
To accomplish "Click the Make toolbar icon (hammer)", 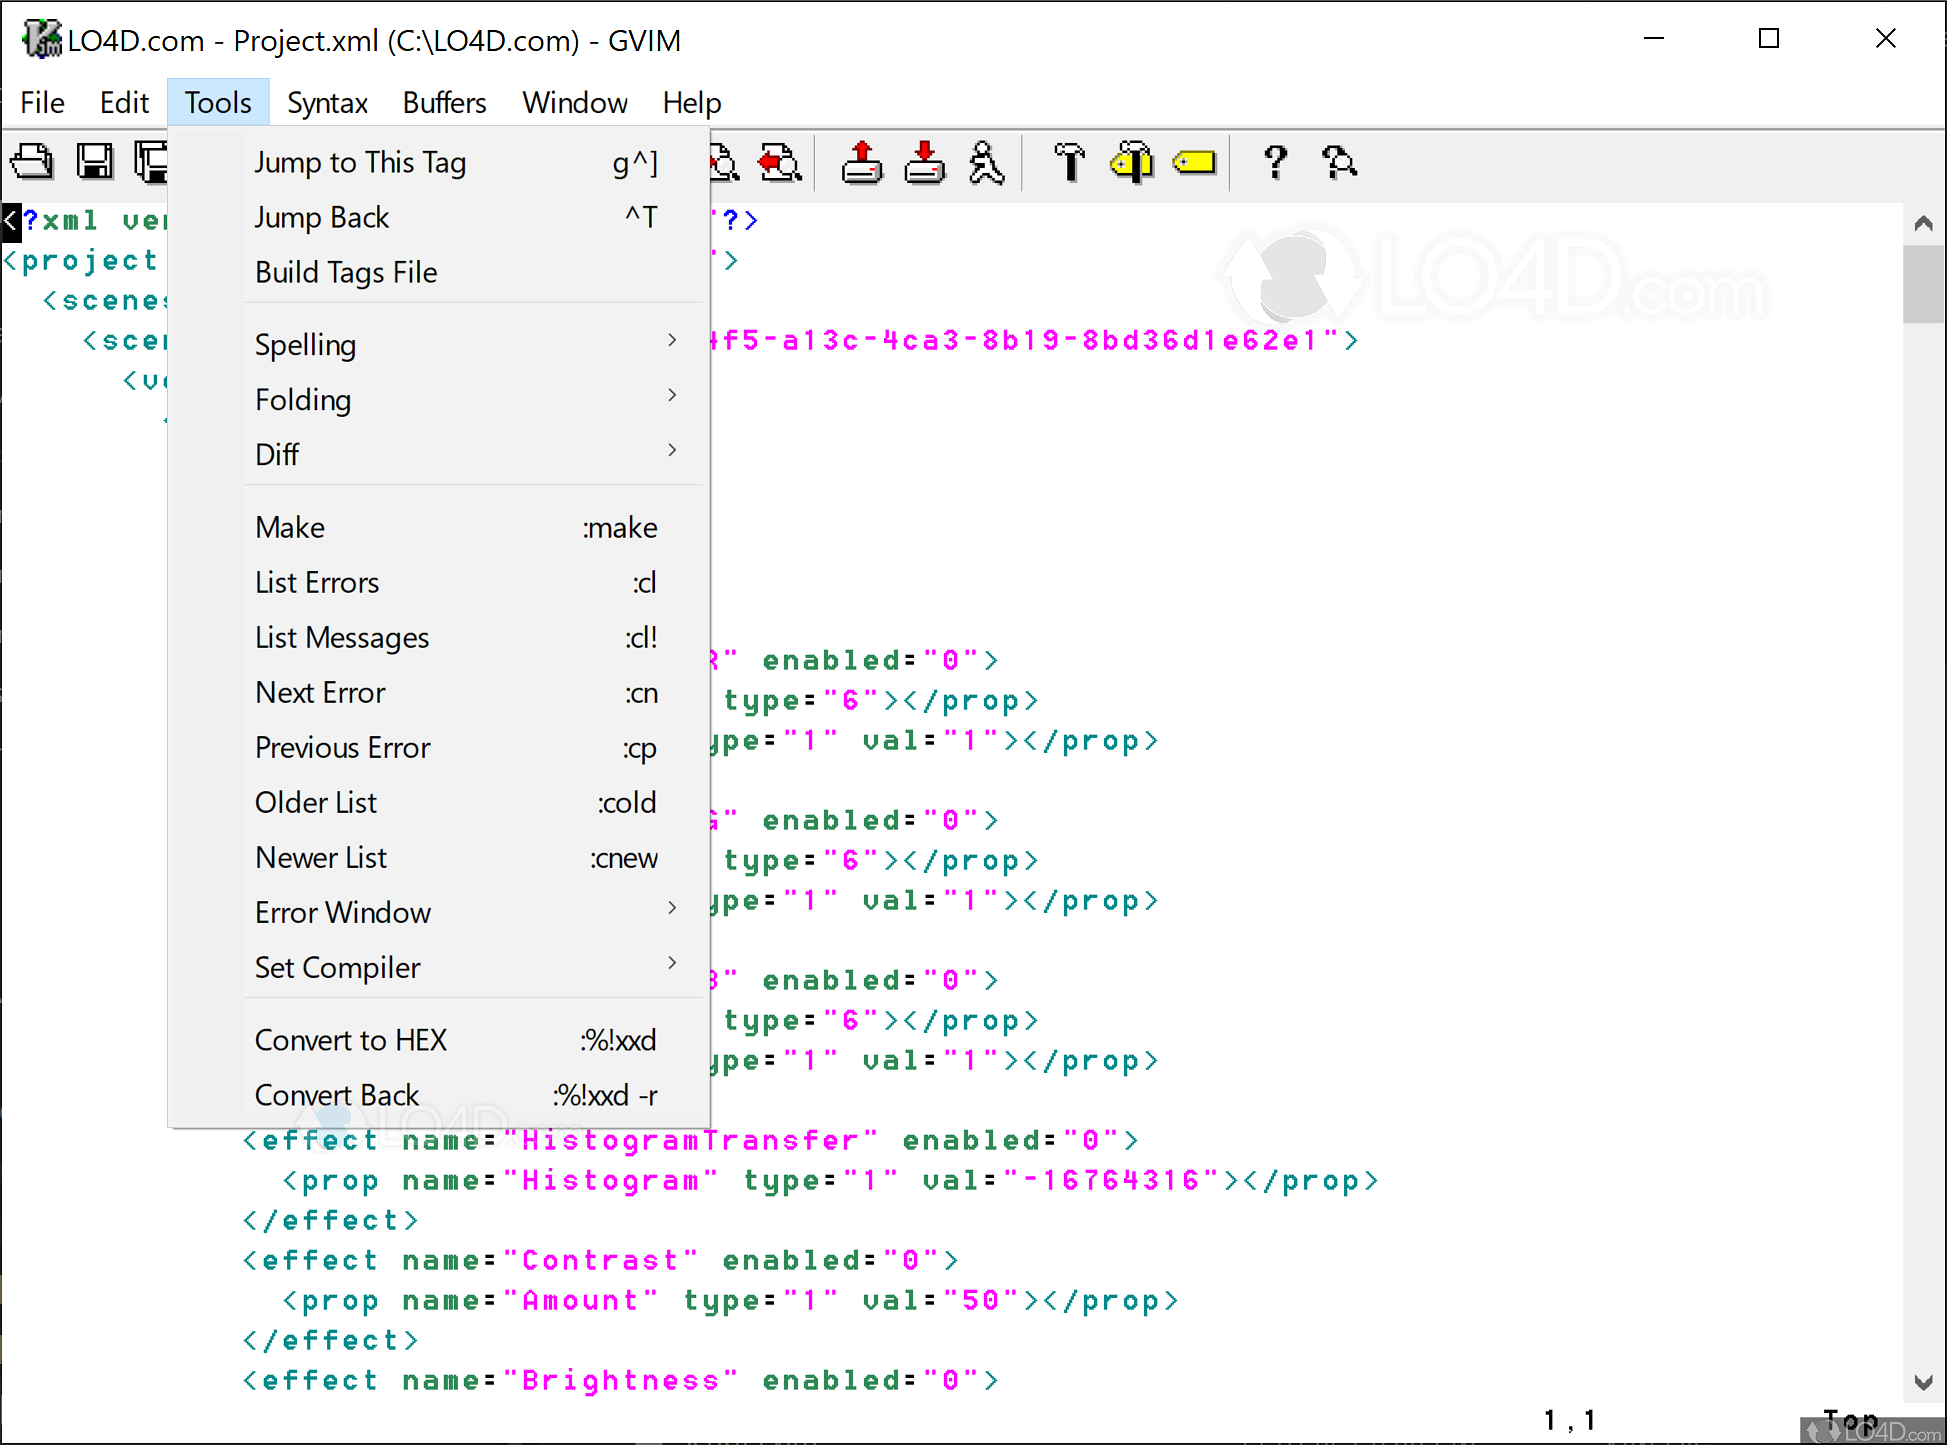I will (1069, 161).
